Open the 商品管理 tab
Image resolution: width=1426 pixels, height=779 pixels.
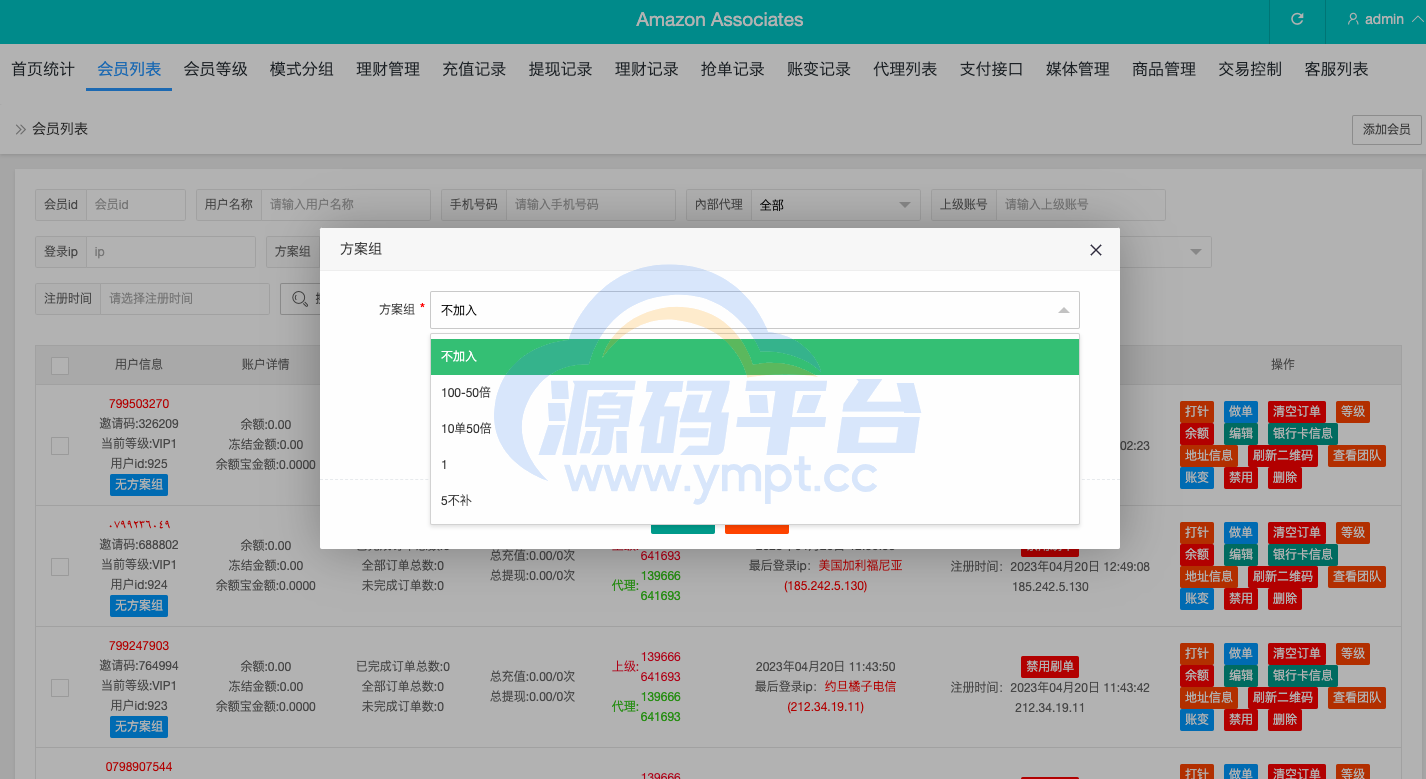pos(1164,69)
